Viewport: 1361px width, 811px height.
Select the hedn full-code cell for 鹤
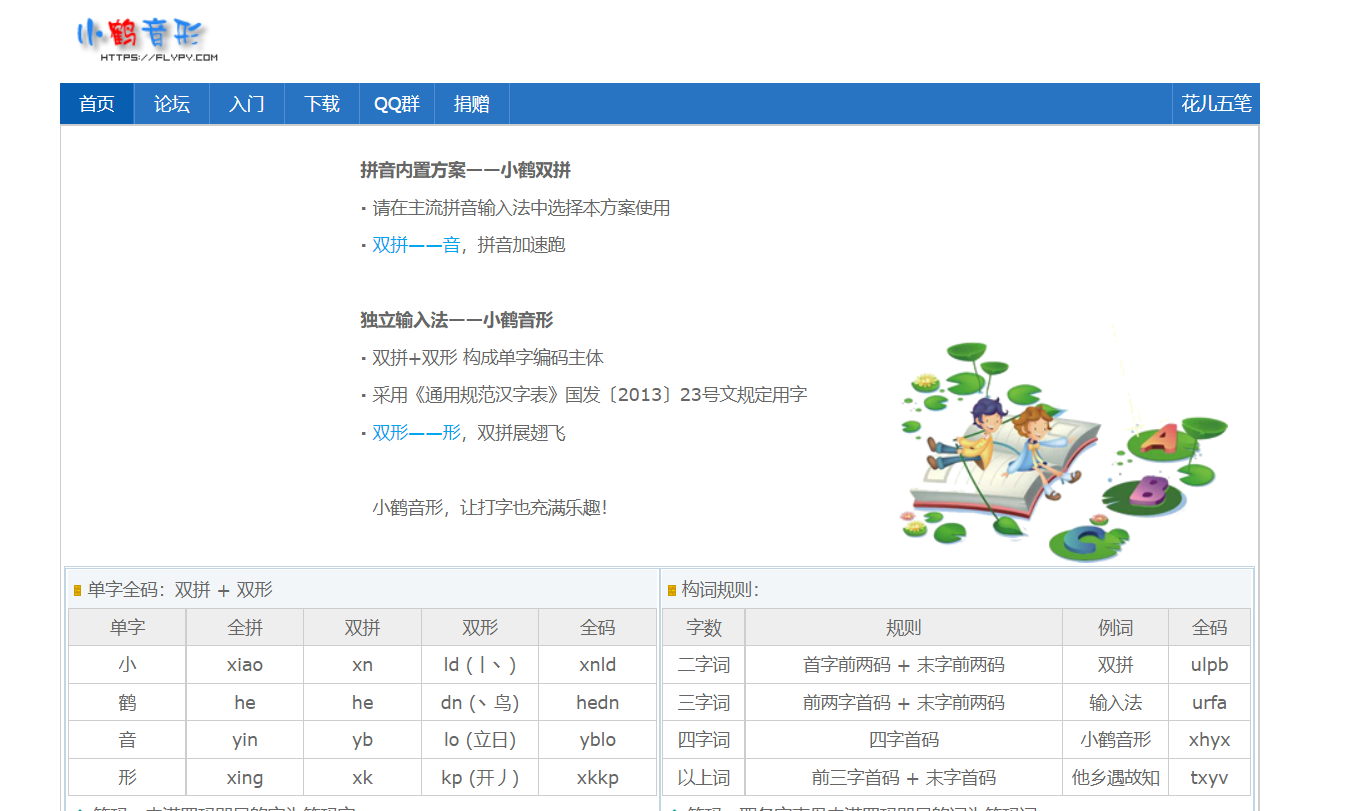click(597, 702)
